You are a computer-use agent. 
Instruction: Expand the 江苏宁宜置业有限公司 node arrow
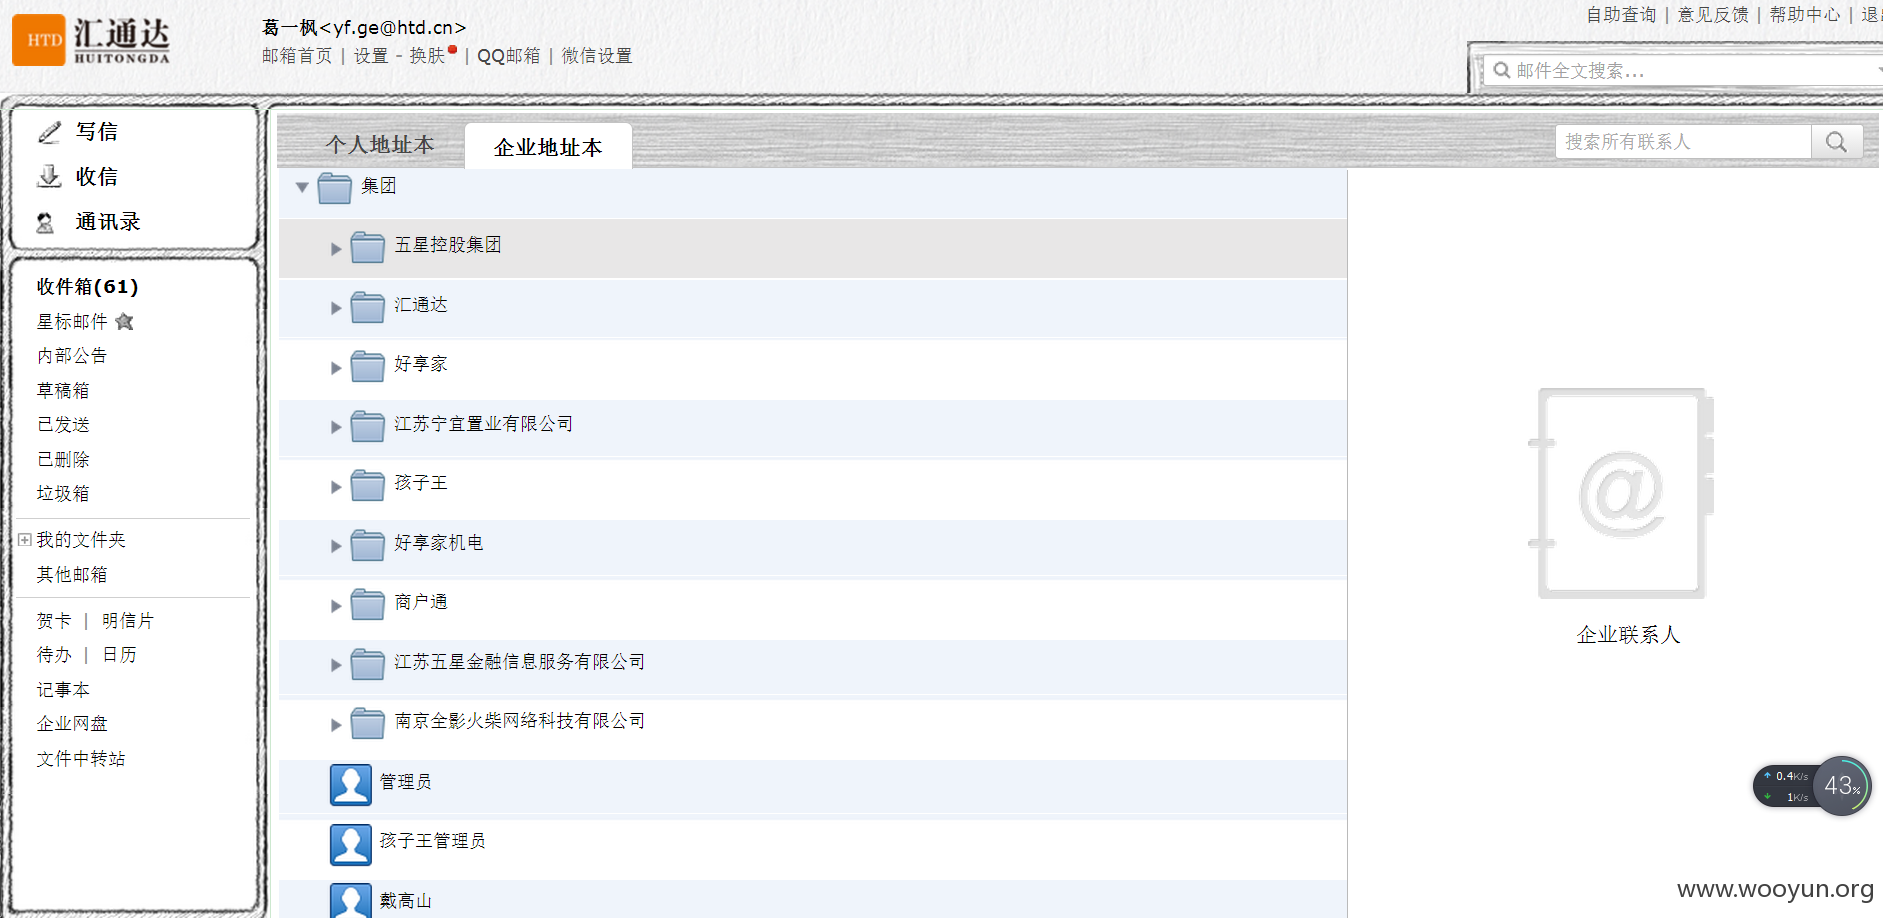click(336, 427)
